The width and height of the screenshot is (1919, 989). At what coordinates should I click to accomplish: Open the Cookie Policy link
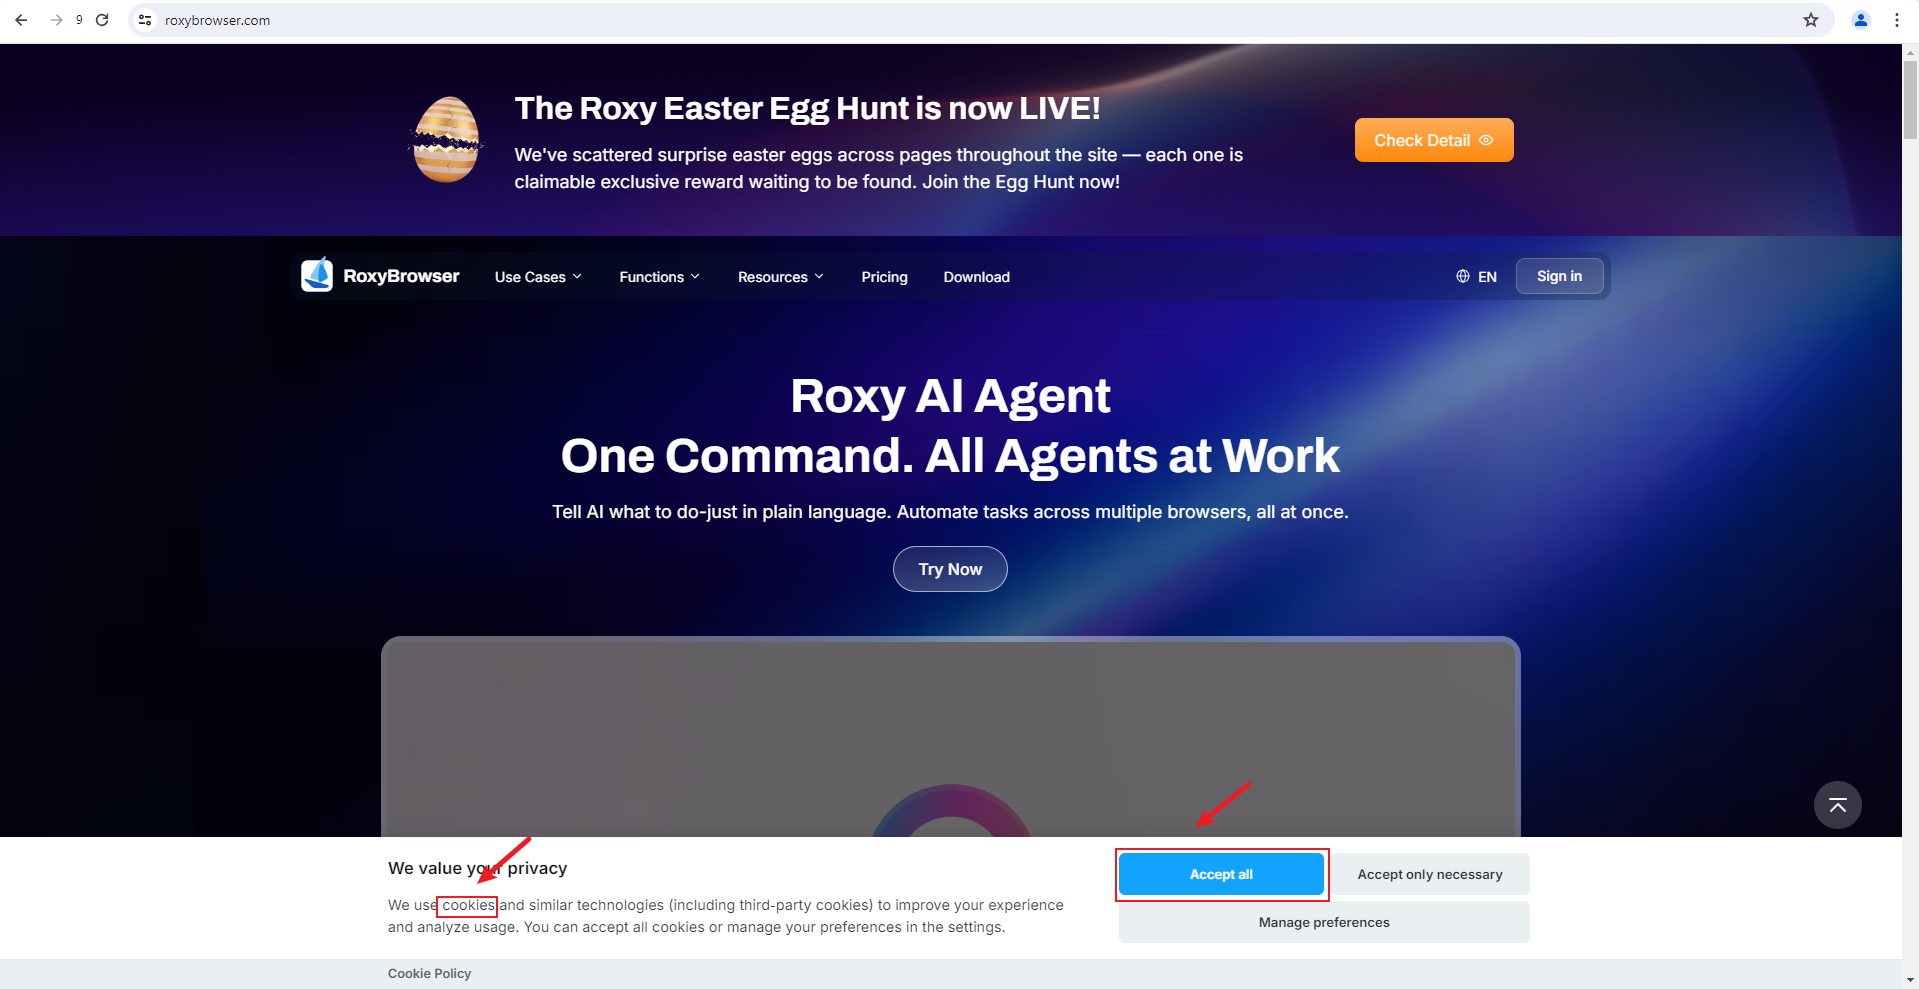[x=429, y=973]
